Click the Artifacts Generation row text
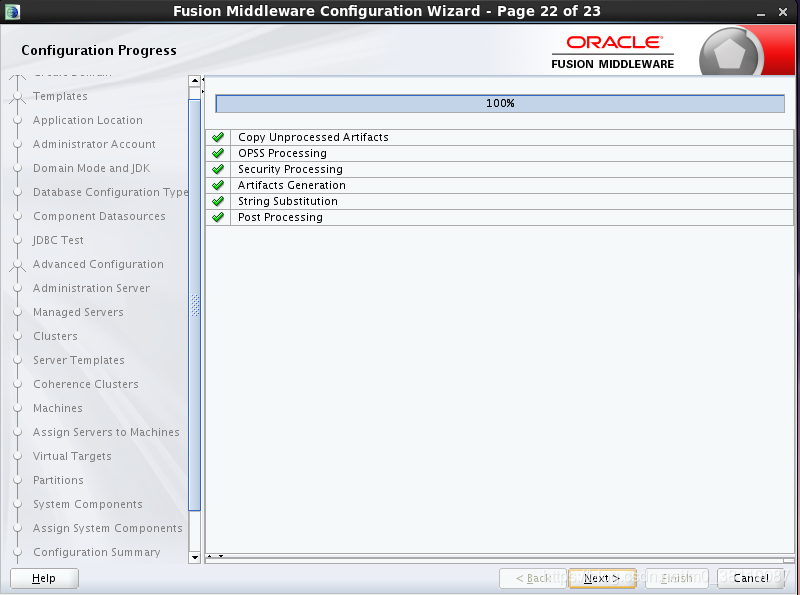 coord(292,185)
